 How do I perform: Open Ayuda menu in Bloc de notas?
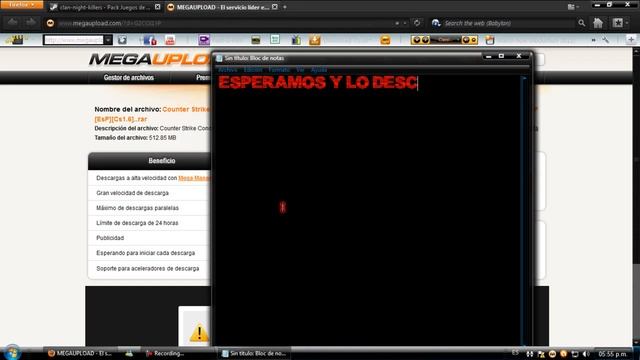click(x=319, y=70)
